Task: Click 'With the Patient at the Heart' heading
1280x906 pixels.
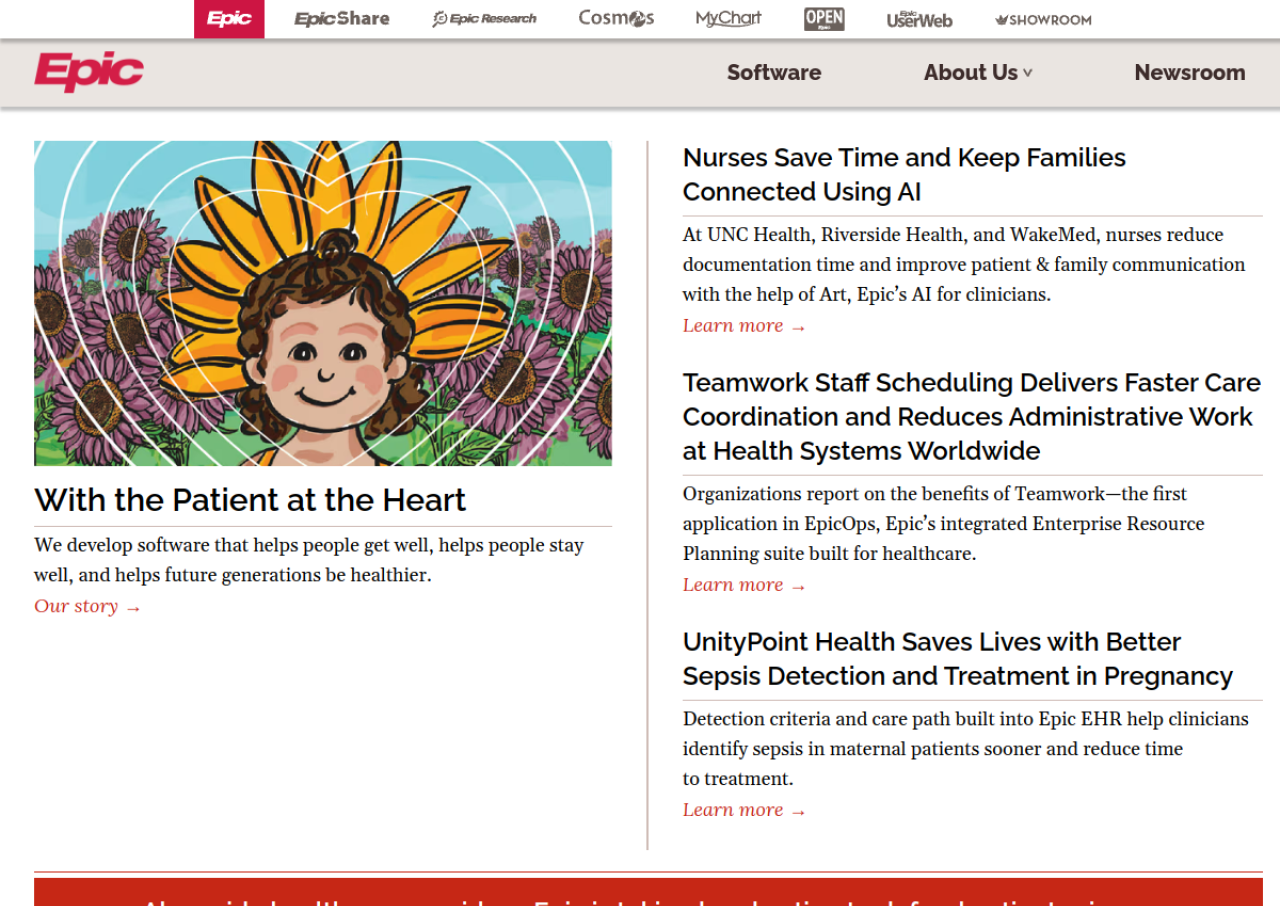Action: 250,500
